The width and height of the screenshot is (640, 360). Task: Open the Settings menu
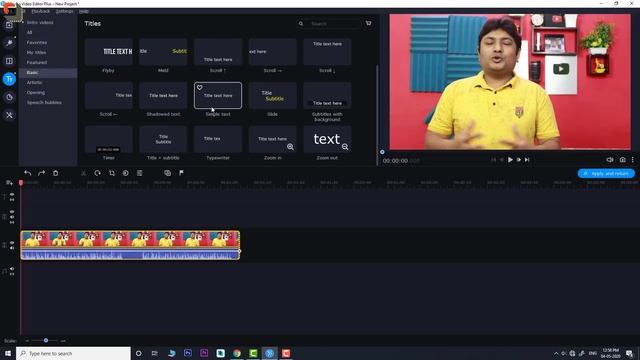point(64,11)
